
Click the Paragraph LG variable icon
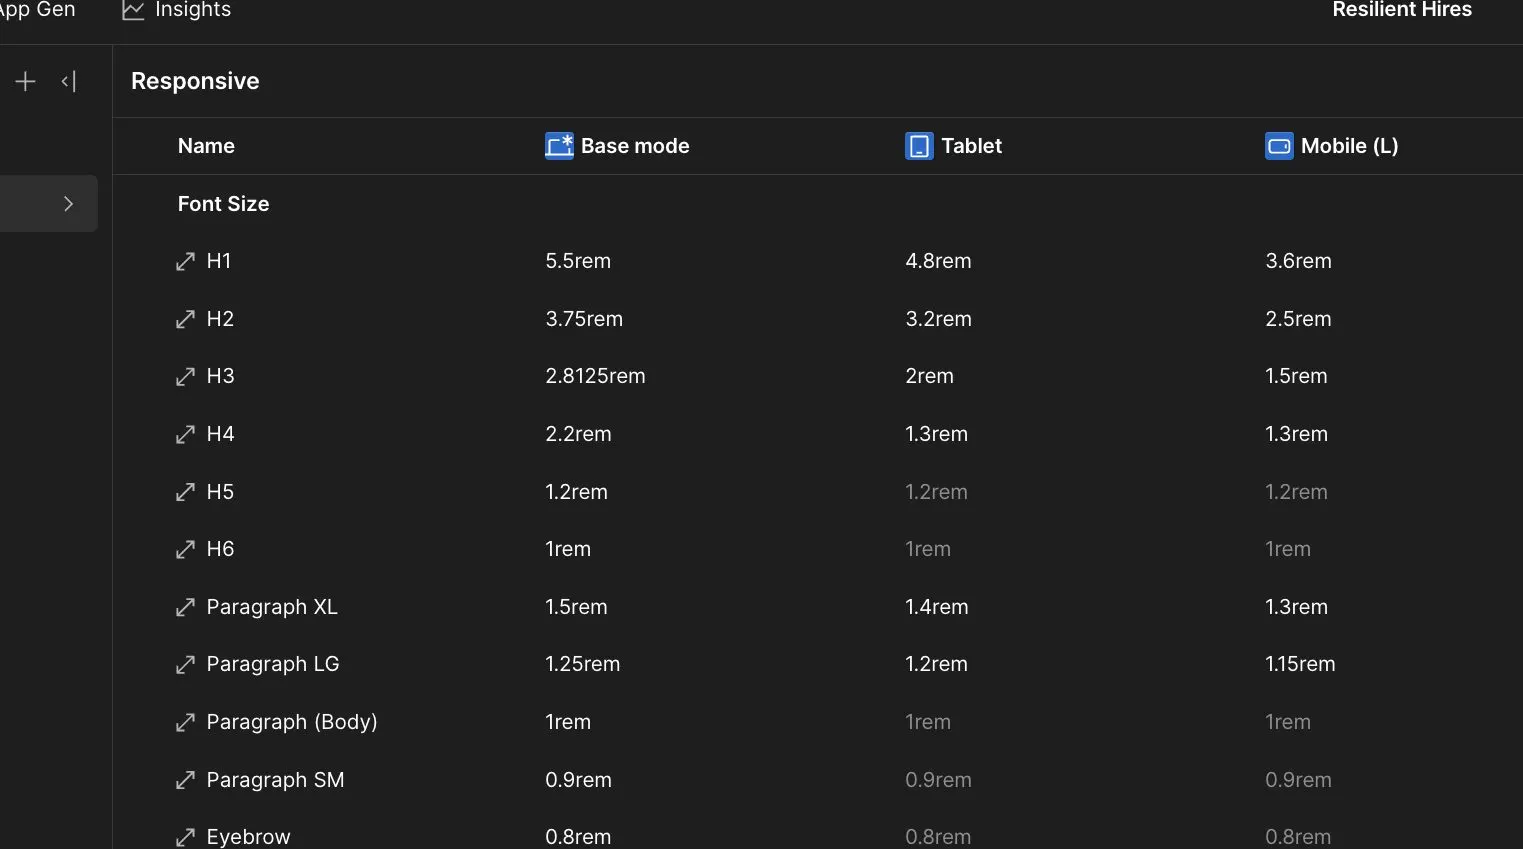185,665
